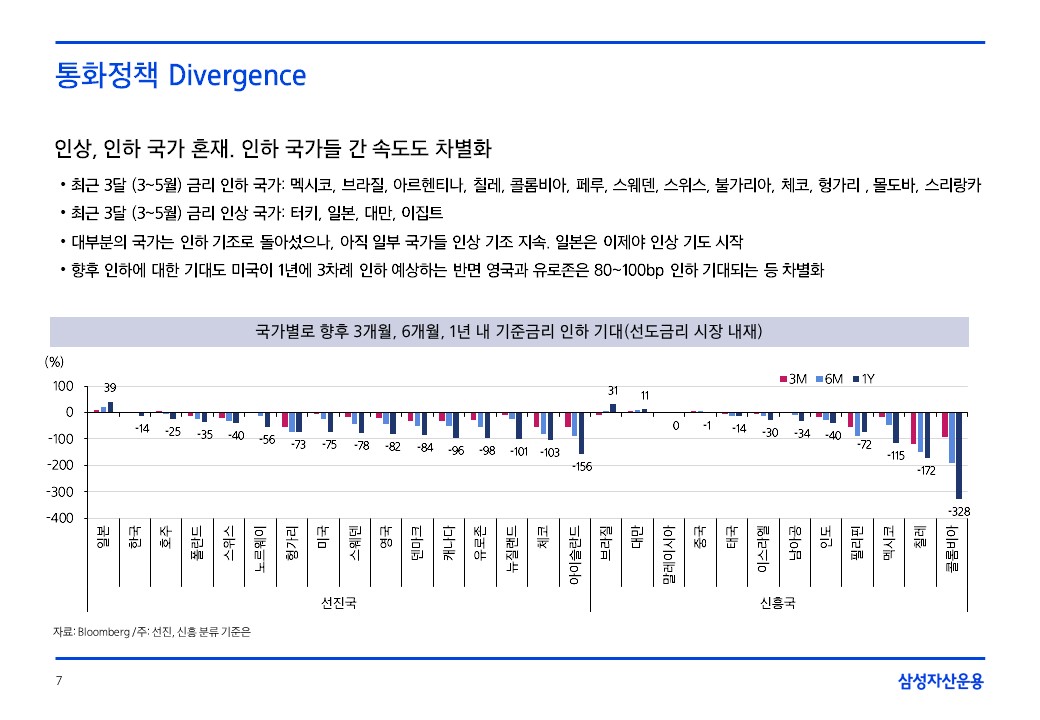Select the chart title banner about 기준금리 인하 기대
The height and width of the screenshot is (720, 1040).
pos(509,331)
